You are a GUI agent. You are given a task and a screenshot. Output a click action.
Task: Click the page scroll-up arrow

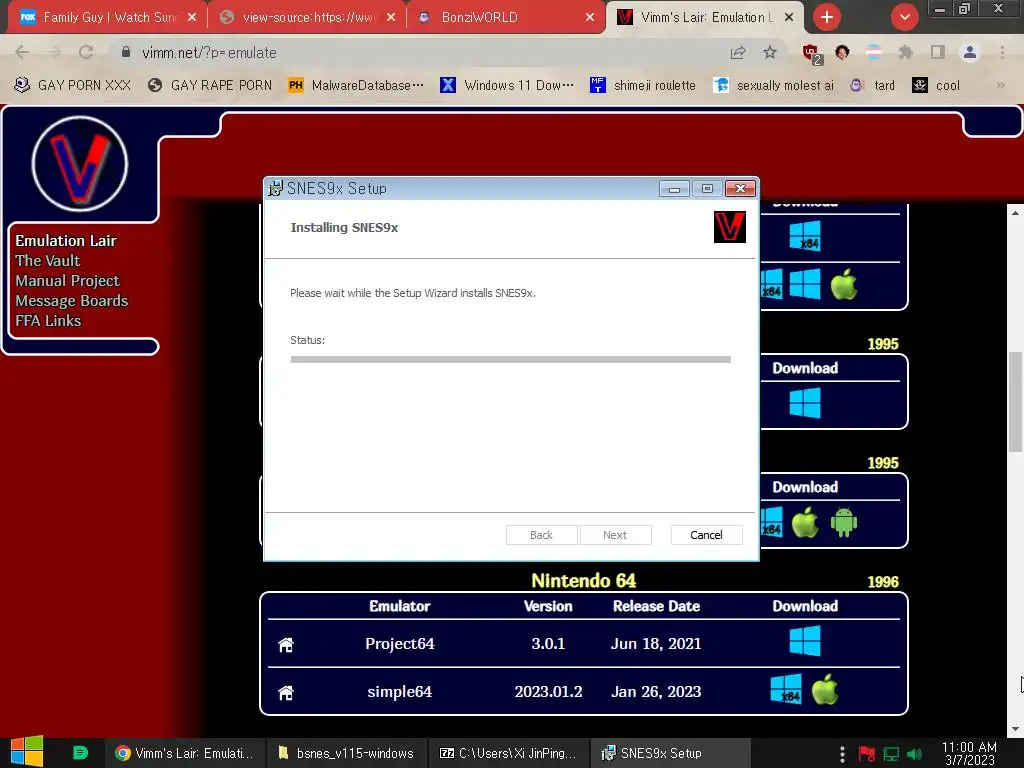(1015, 212)
